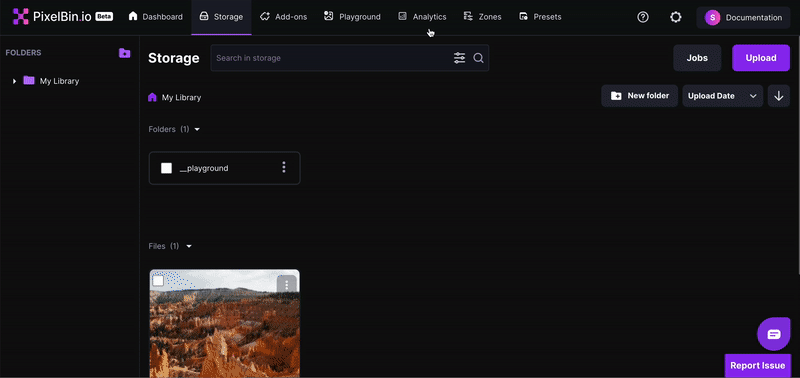The image size is (800, 378).
Task: Click the FOLDERS sidebar heading
Action: click(23, 53)
